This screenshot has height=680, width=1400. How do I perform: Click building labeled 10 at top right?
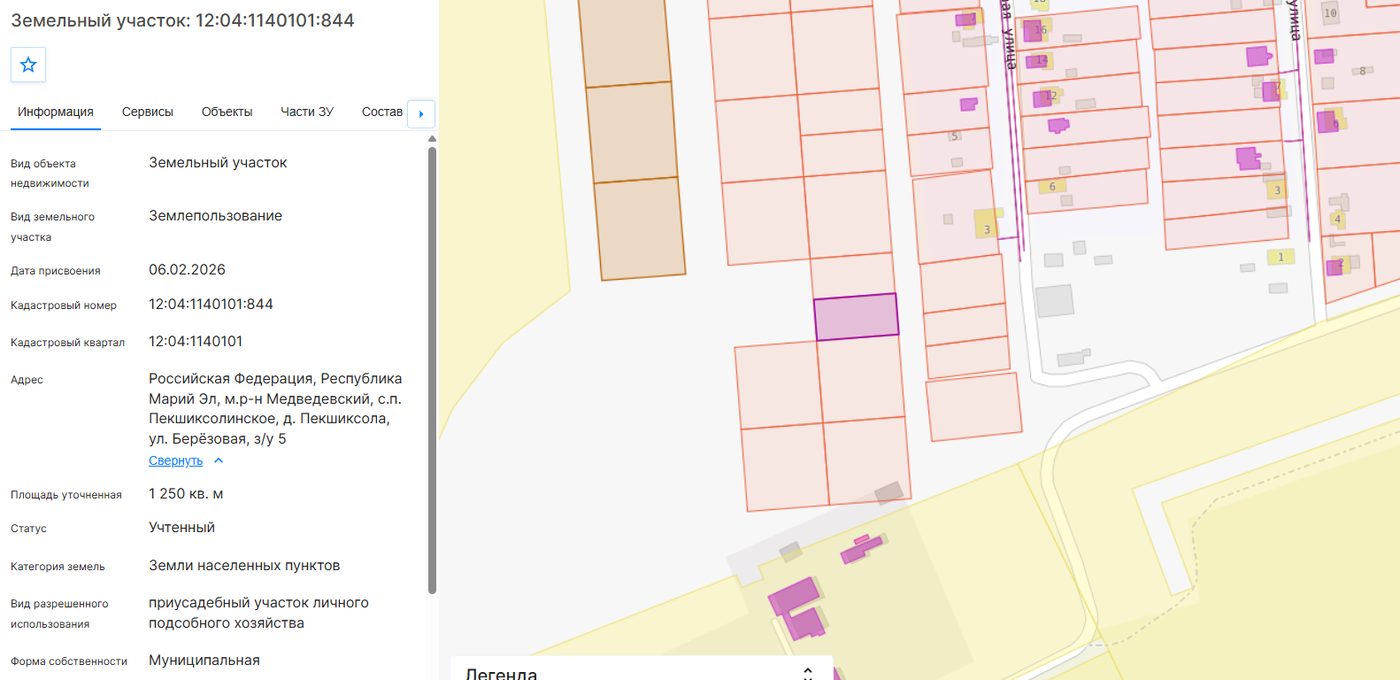pyautogui.click(x=1330, y=13)
